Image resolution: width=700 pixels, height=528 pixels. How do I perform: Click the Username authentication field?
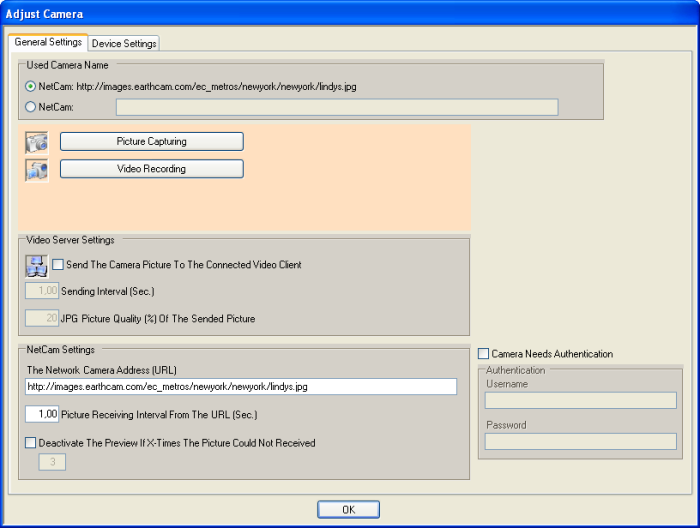580,401
